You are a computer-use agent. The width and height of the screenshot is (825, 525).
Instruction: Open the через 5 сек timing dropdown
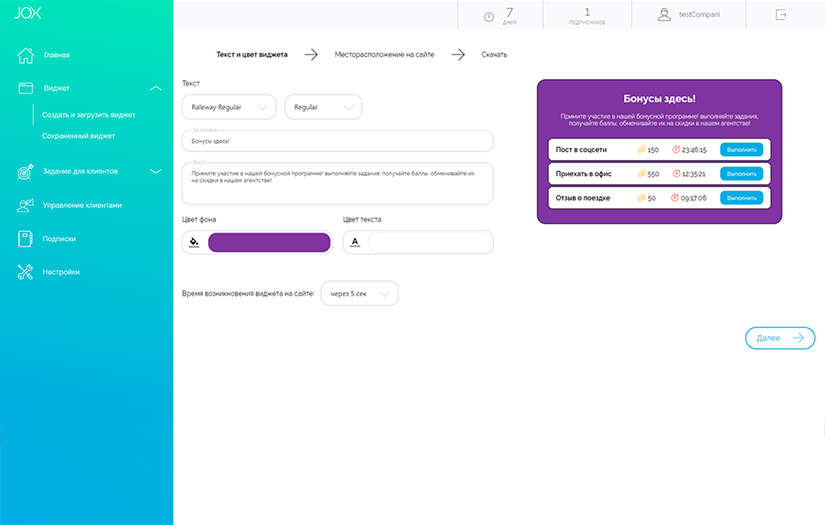(x=359, y=294)
